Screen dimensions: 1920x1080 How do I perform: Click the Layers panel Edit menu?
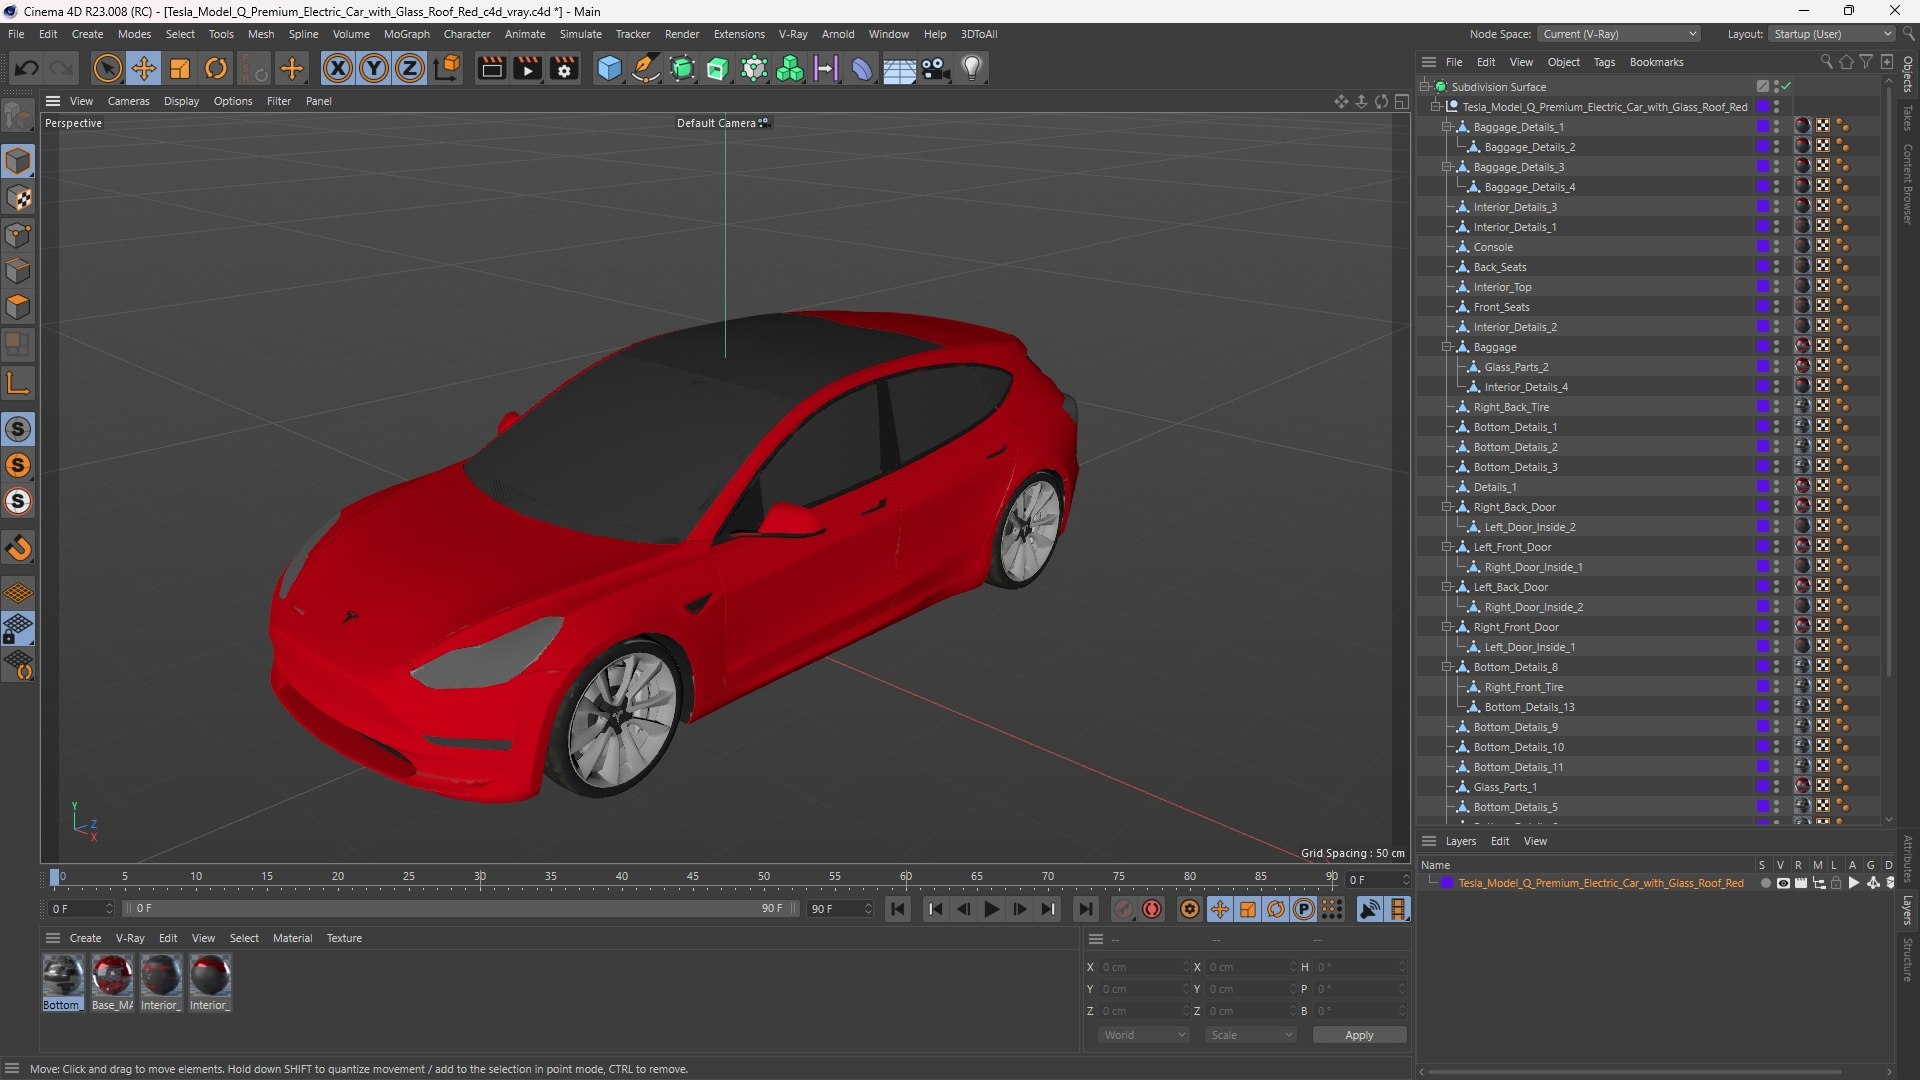point(1499,841)
